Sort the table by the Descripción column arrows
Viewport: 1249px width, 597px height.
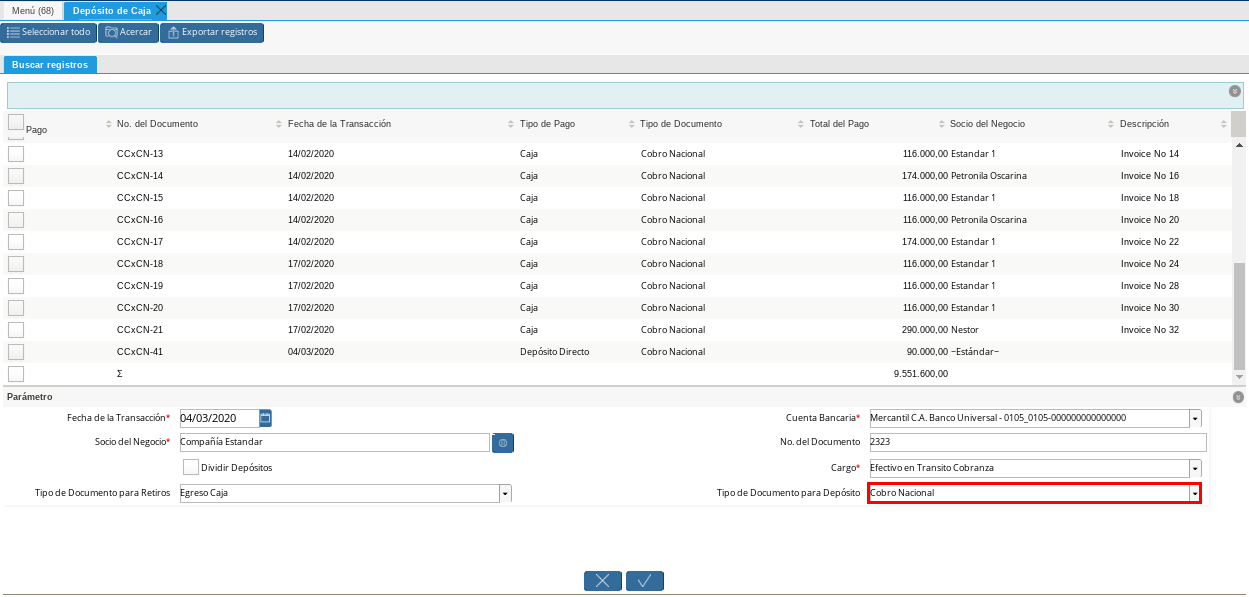point(1224,124)
